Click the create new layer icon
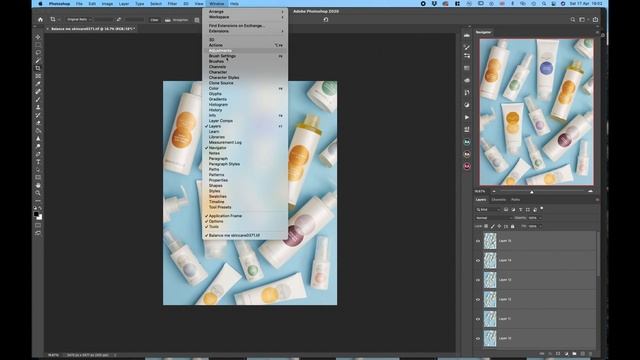The image size is (640, 360). 582,353
